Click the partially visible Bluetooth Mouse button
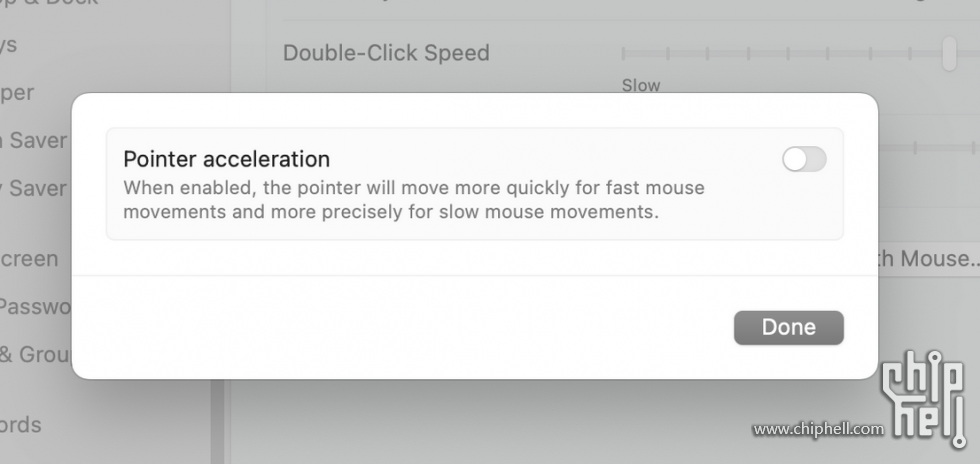 [929, 258]
